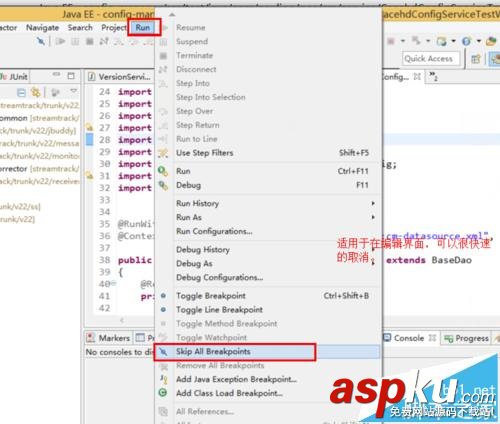The width and height of the screenshot is (500, 424).
Task: Open dropdown next to blue round icon
Action: [479, 41]
